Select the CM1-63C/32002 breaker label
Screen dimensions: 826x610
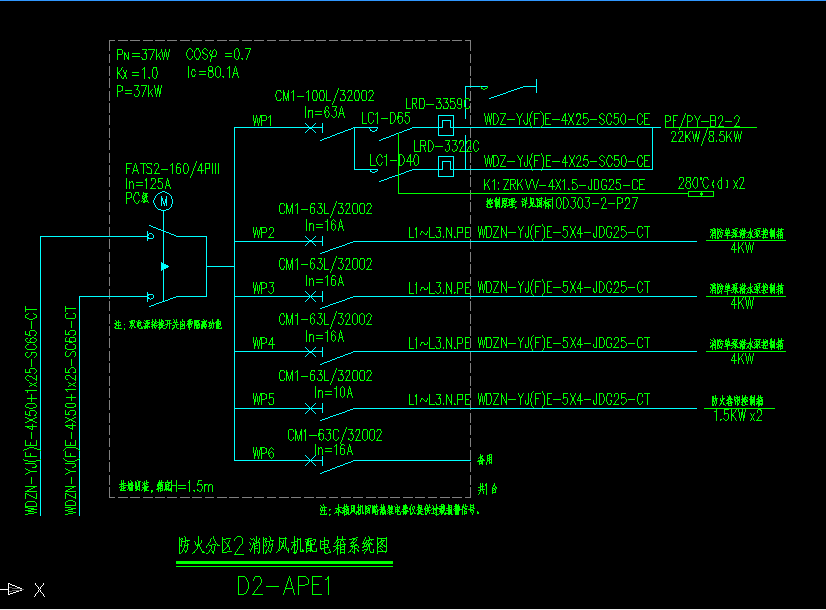335,435
